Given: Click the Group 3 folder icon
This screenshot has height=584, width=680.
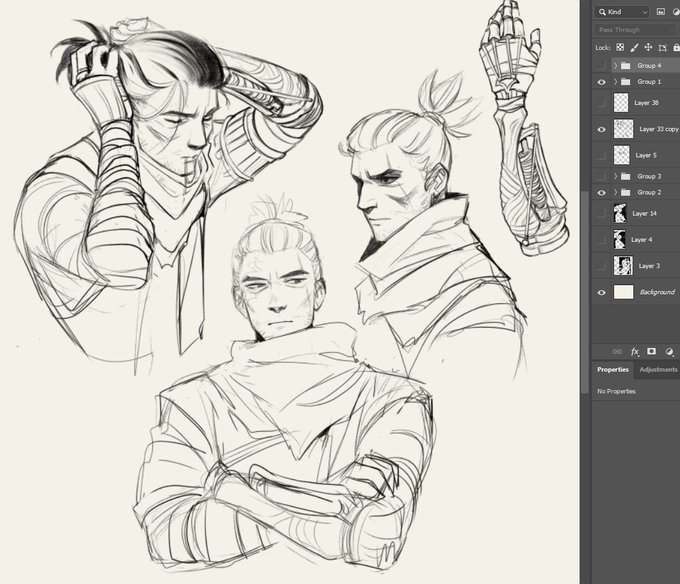Looking at the screenshot, I should click(x=625, y=176).
